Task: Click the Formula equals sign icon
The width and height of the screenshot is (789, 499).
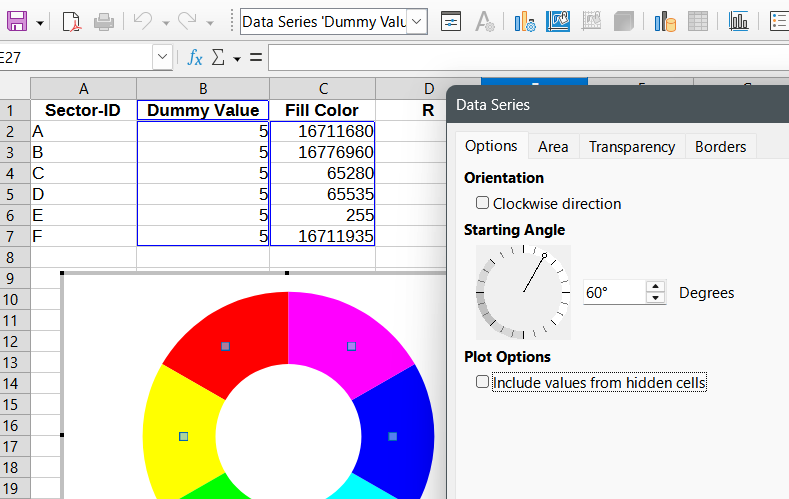Action: point(256,58)
